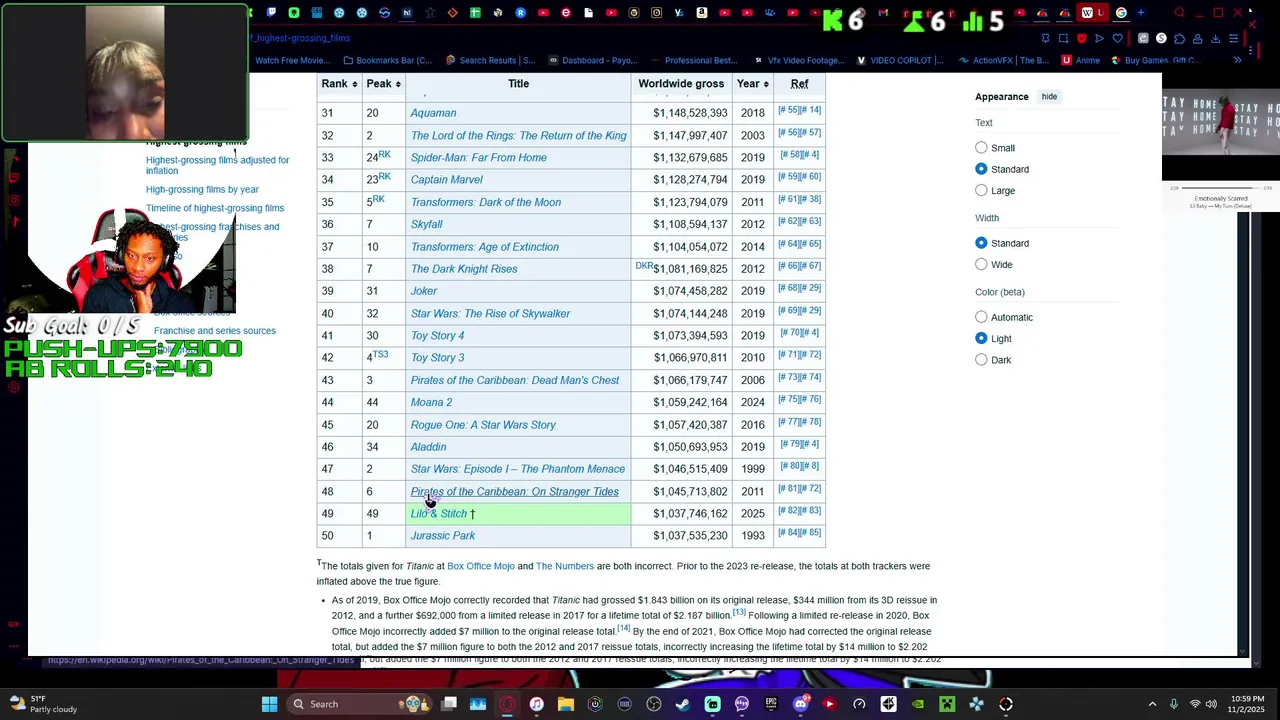Viewport: 1280px width, 720px height.
Task: Open the VIDEO COPILOT bookmark
Action: pyautogui.click(x=899, y=60)
